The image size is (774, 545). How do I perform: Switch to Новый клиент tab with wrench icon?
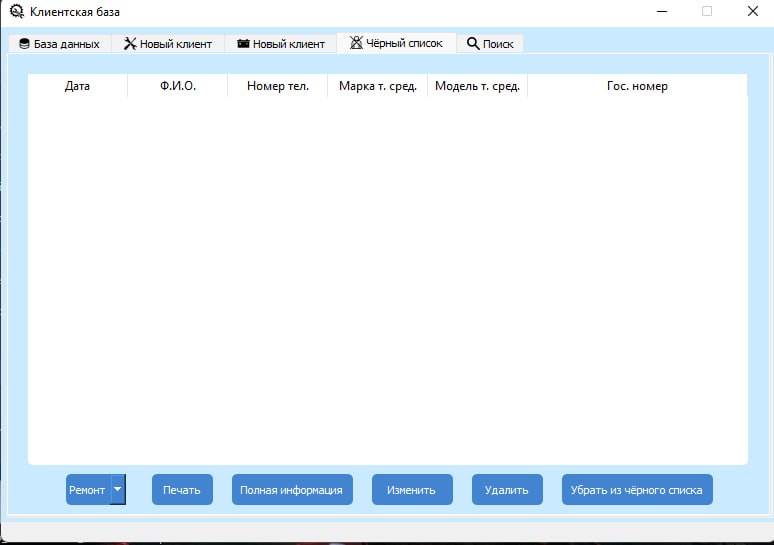coord(168,44)
